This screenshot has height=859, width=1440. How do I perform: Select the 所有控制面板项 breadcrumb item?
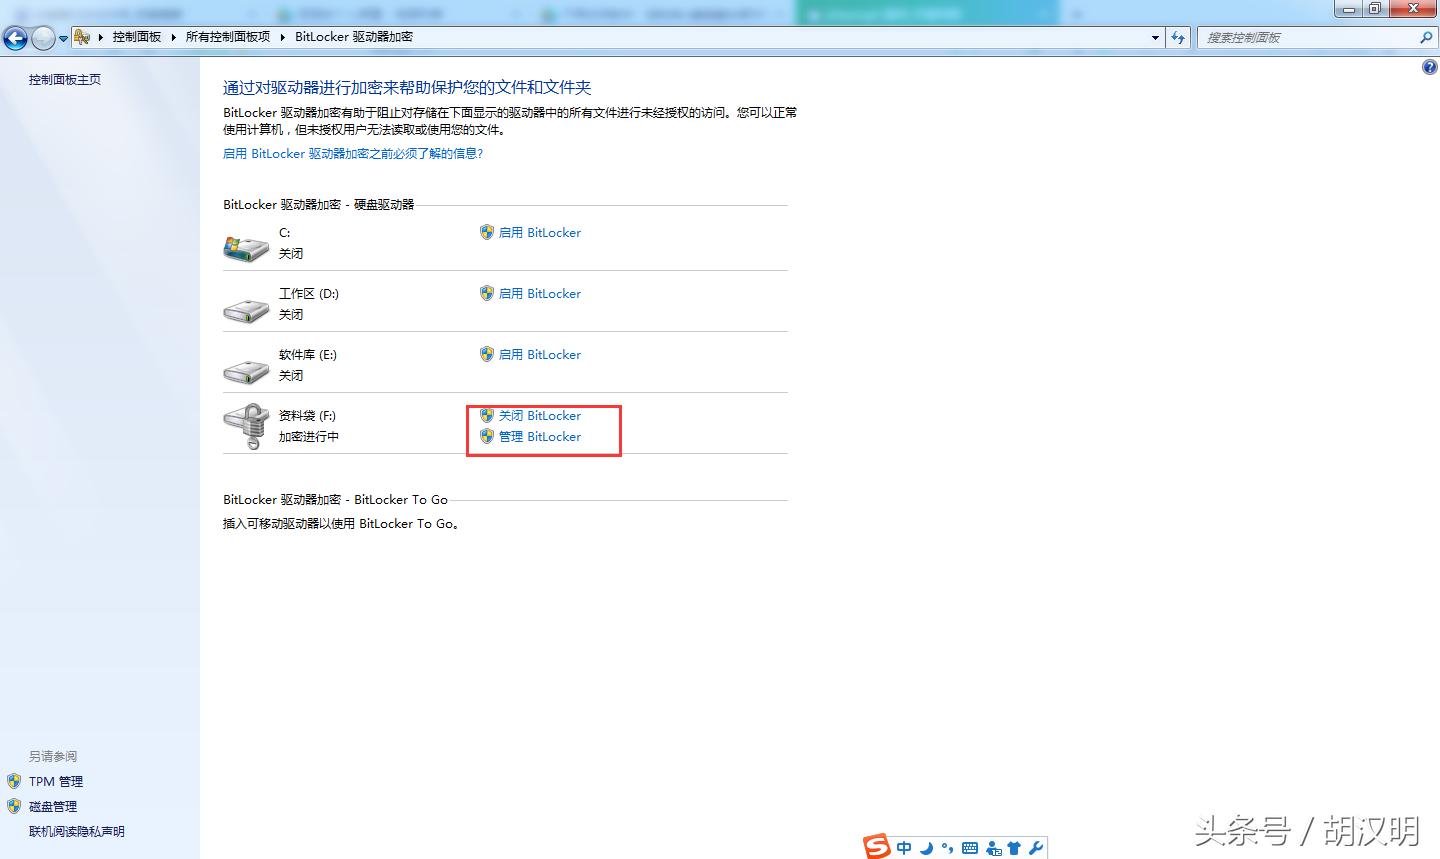(x=227, y=36)
